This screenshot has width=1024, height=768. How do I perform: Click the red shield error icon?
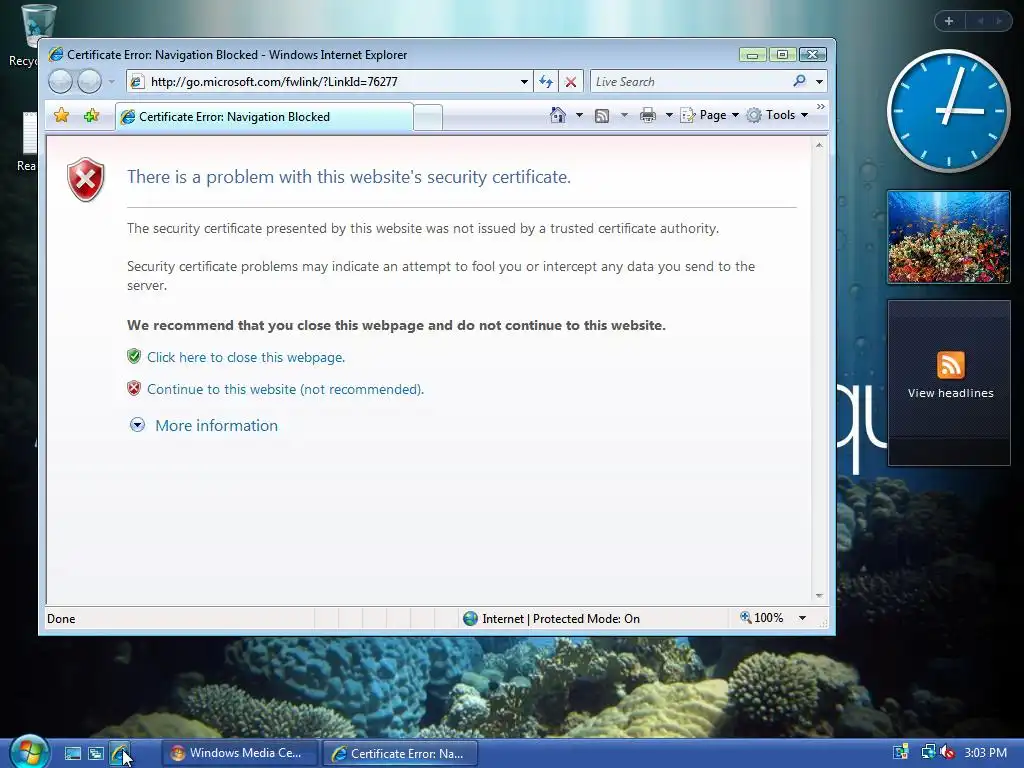click(x=86, y=179)
